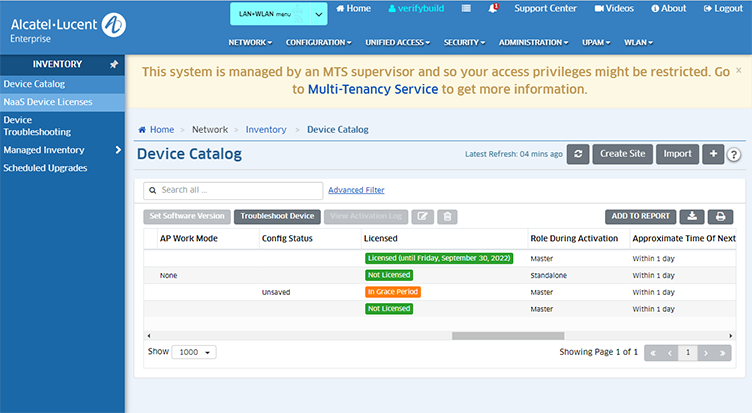Click the horizontal table scrollbar
Screen dimensions: 752x413
(x=507, y=336)
